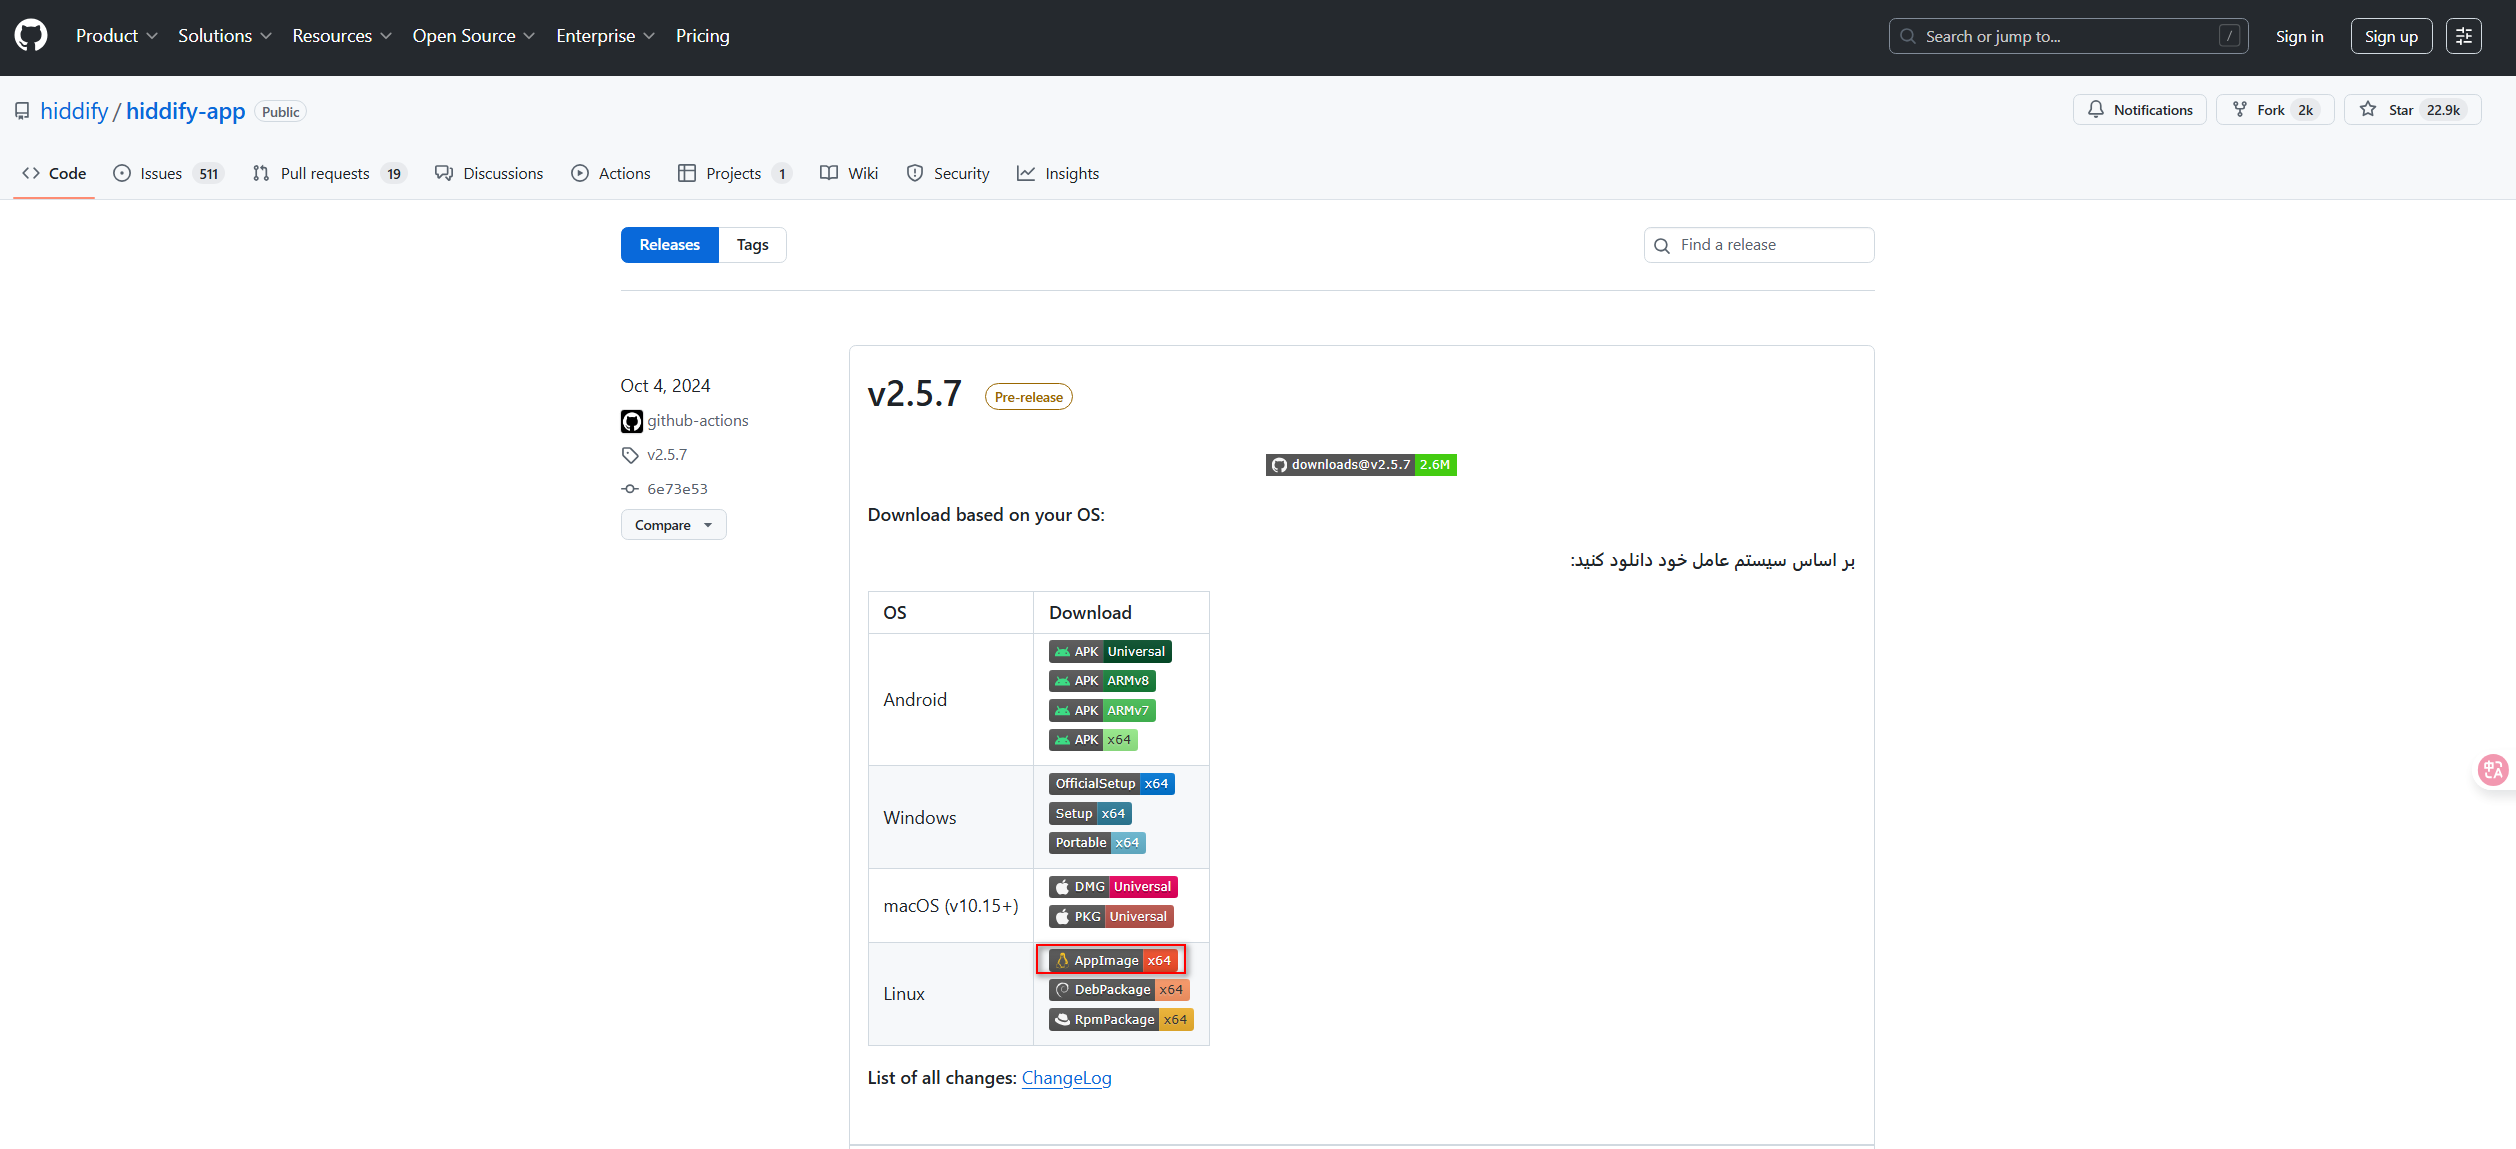Download the APK x64 badge
Viewport: 2516px width, 1149px height.
pyautogui.click(x=1093, y=740)
